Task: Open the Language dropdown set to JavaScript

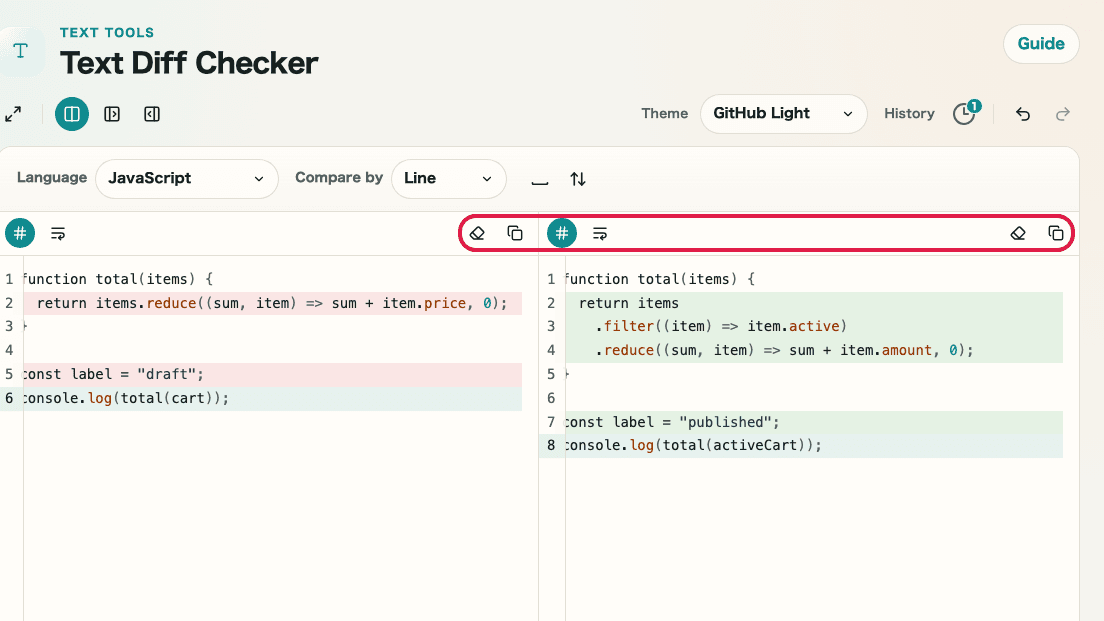Action: tap(187, 179)
